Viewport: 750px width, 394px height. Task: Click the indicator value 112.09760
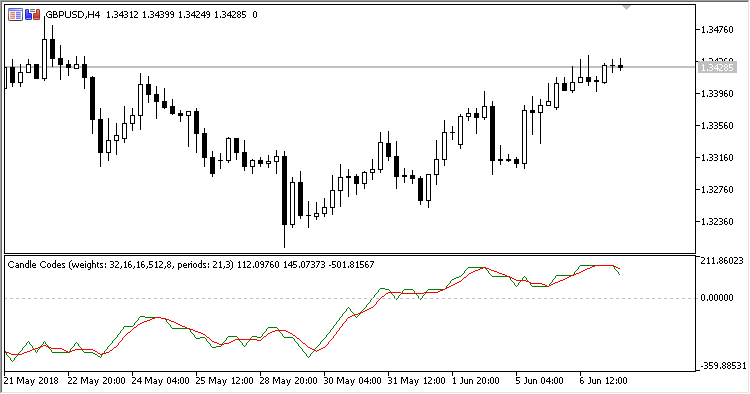pos(258,264)
